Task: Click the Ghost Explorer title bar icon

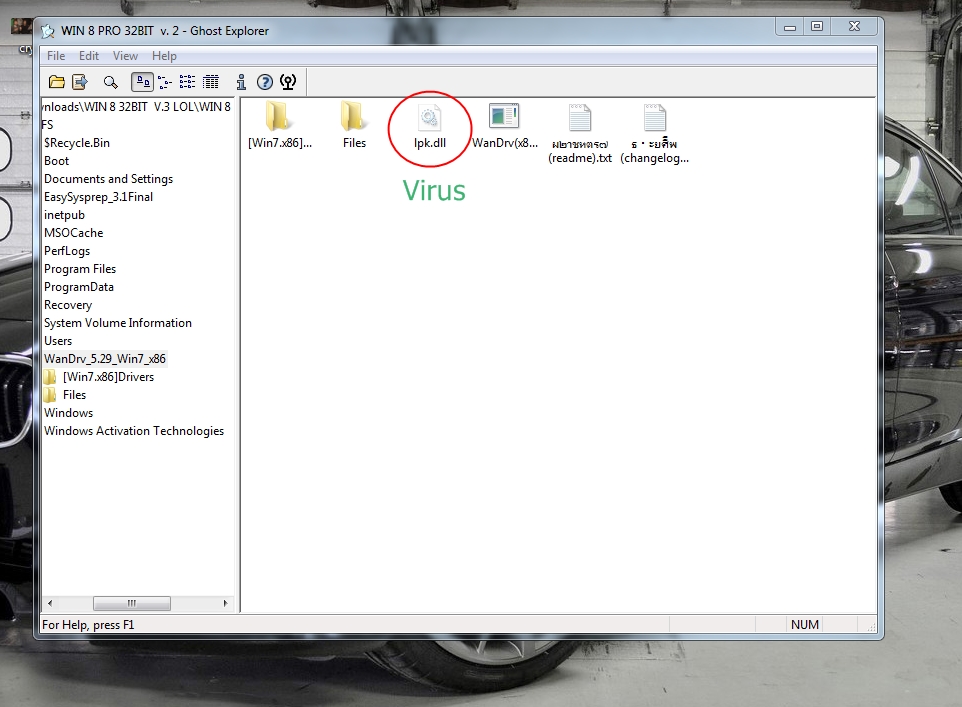Action: [x=48, y=31]
